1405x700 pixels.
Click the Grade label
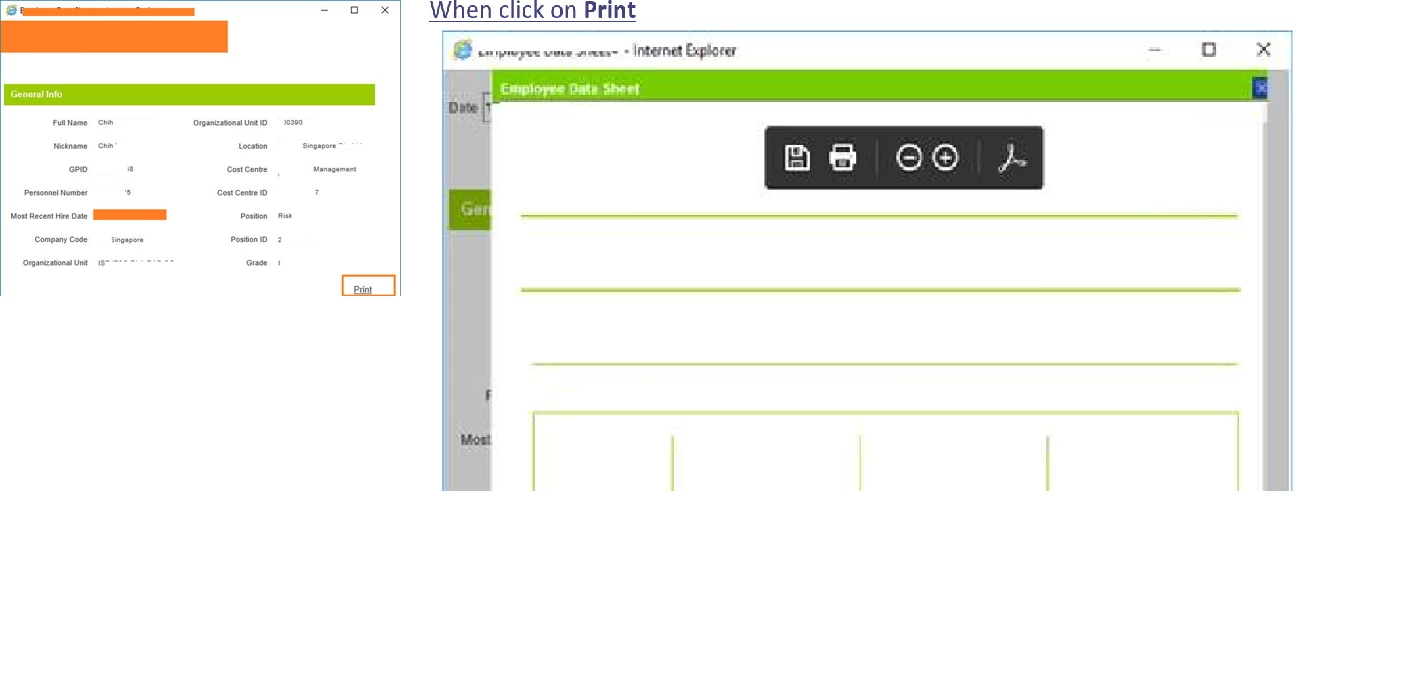(x=257, y=263)
